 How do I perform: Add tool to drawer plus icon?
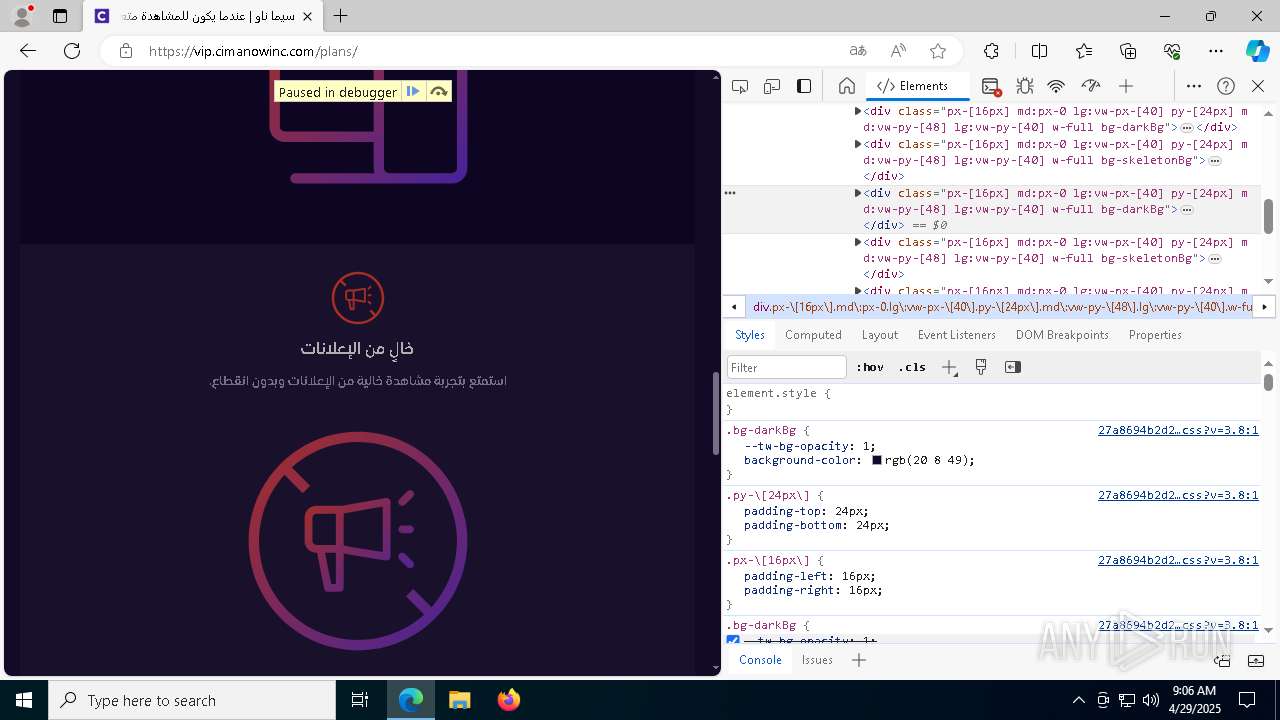[859, 660]
